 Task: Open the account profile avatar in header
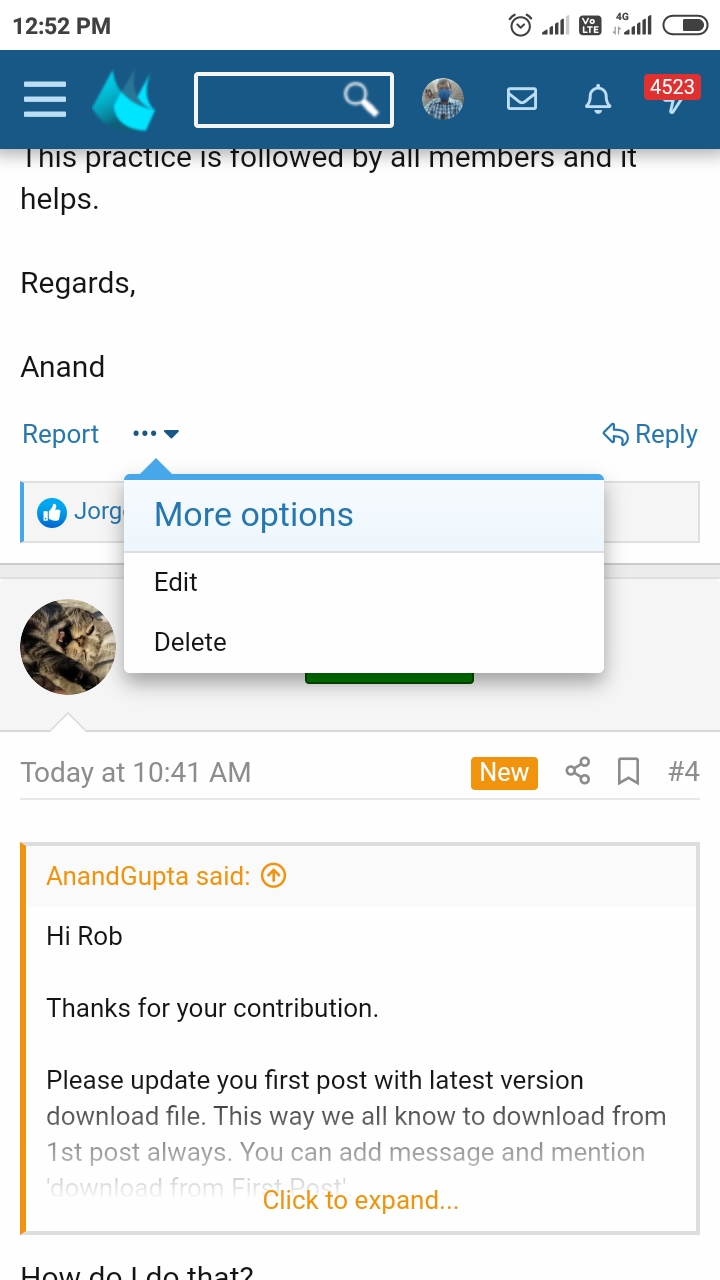(443, 99)
